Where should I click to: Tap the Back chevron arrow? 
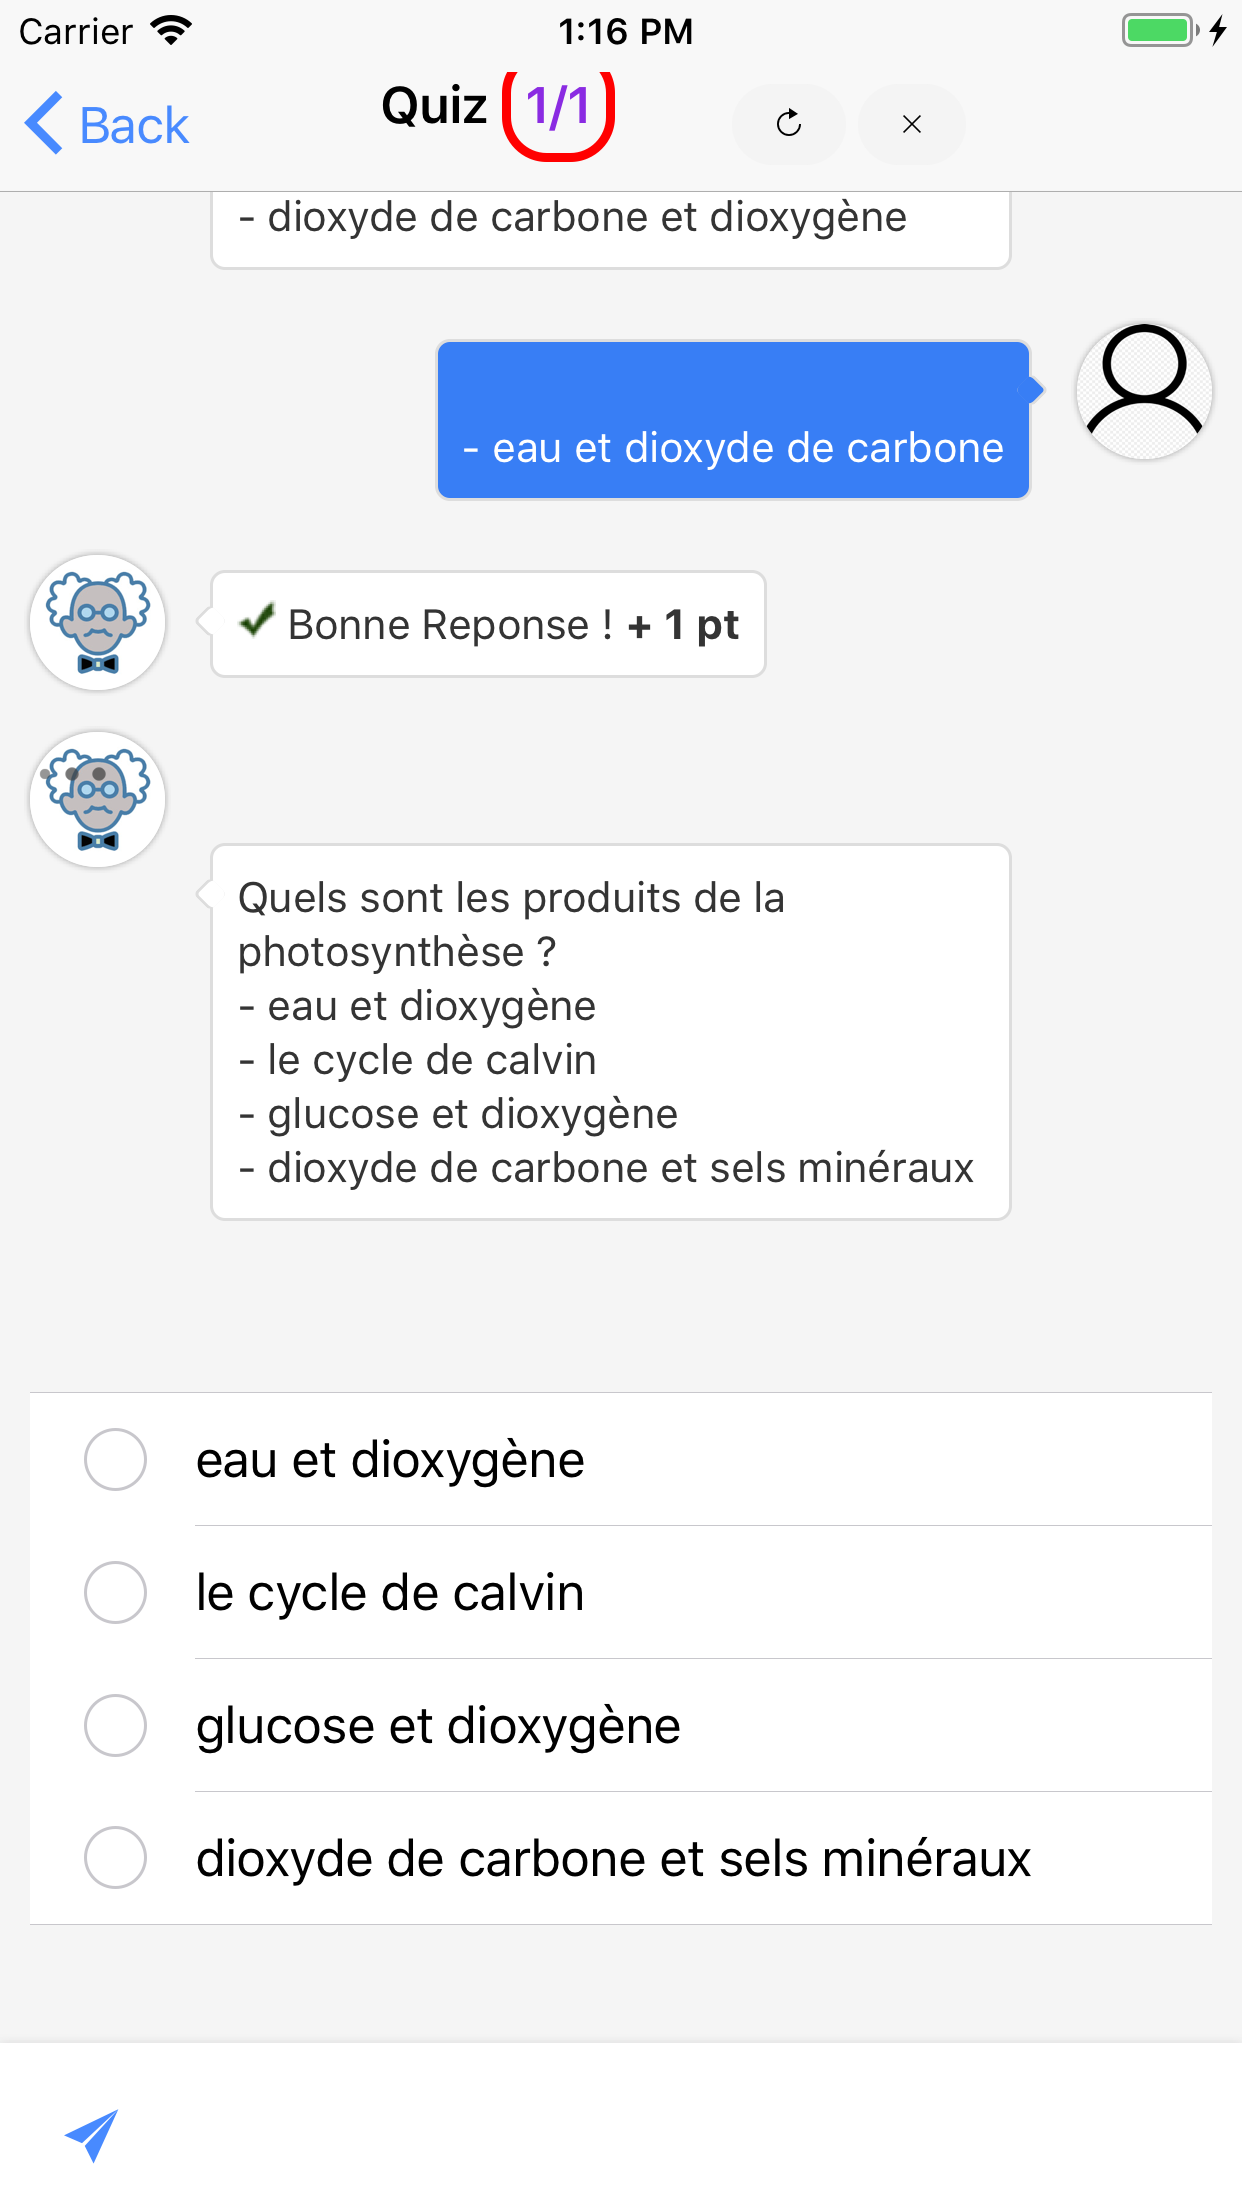[x=44, y=124]
